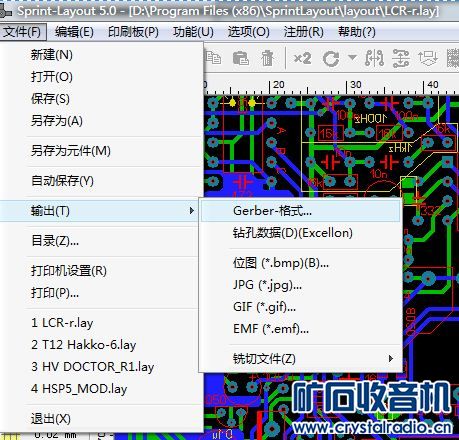Screen dimensions: 459x440
Task: Choose 另存为元件(M) menu entry
Action: pyautogui.click(x=101, y=151)
